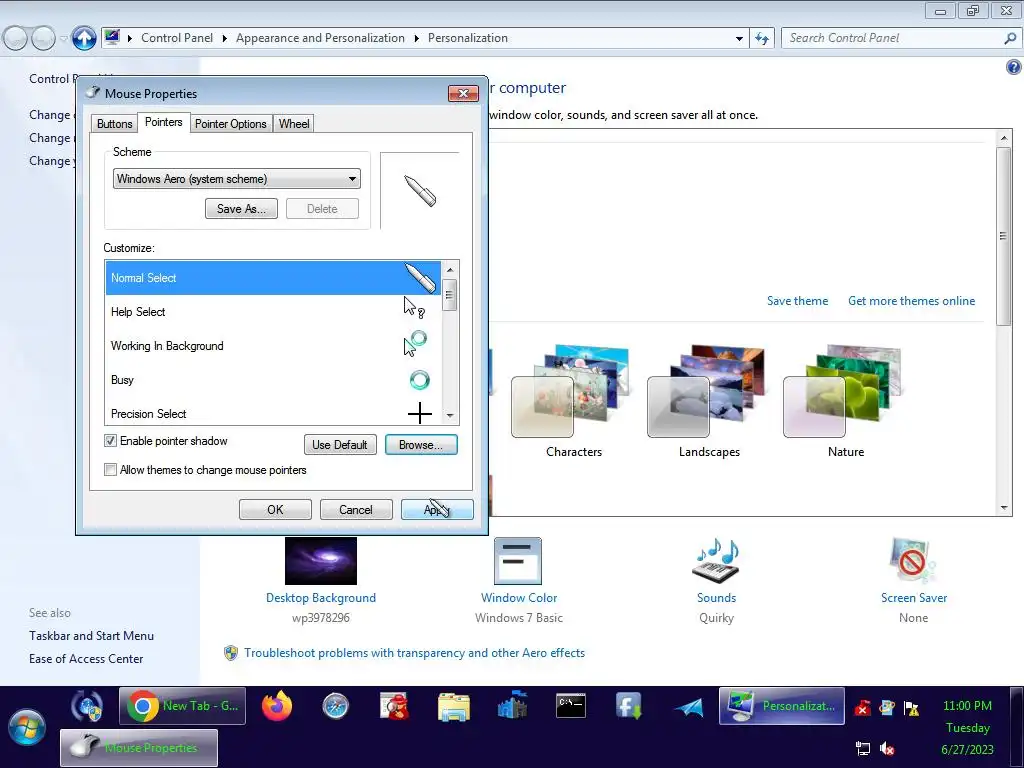
Task: Open the Sounds keyboard icon
Action: (x=716, y=560)
